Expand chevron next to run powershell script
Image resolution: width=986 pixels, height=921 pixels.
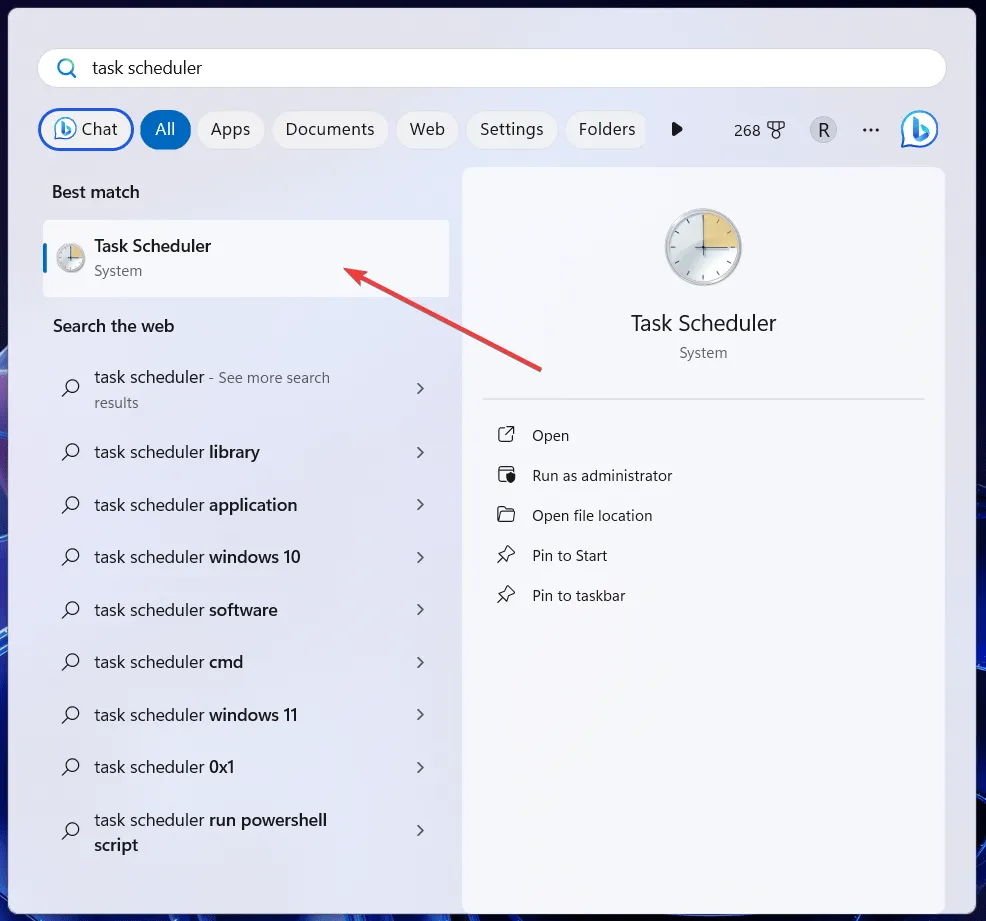point(420,831)
